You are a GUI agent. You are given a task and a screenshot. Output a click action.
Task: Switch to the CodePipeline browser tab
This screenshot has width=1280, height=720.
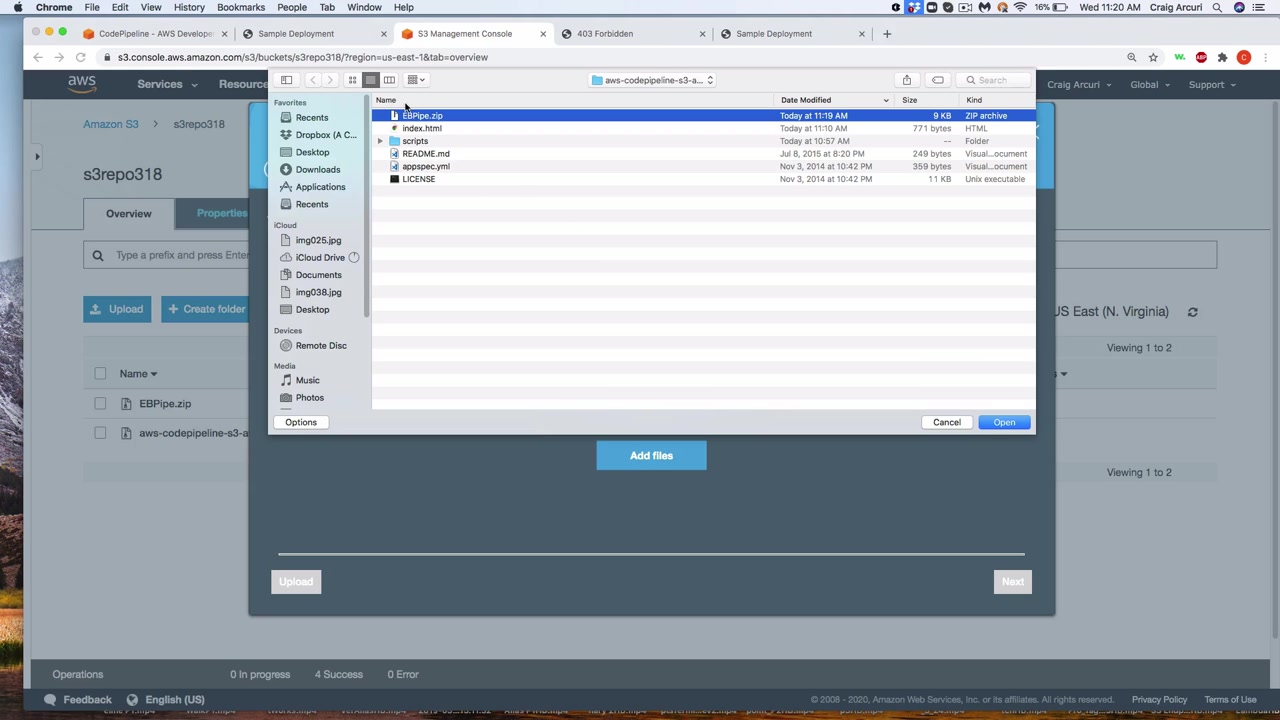pos(155,34)
